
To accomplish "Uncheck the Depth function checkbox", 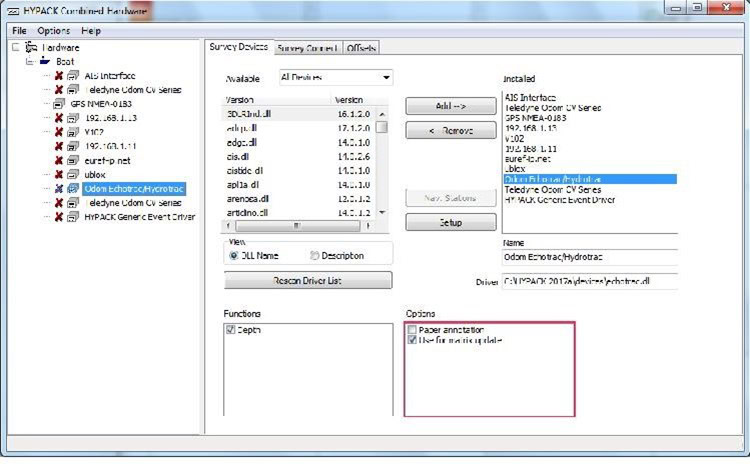I will (231, 329).
